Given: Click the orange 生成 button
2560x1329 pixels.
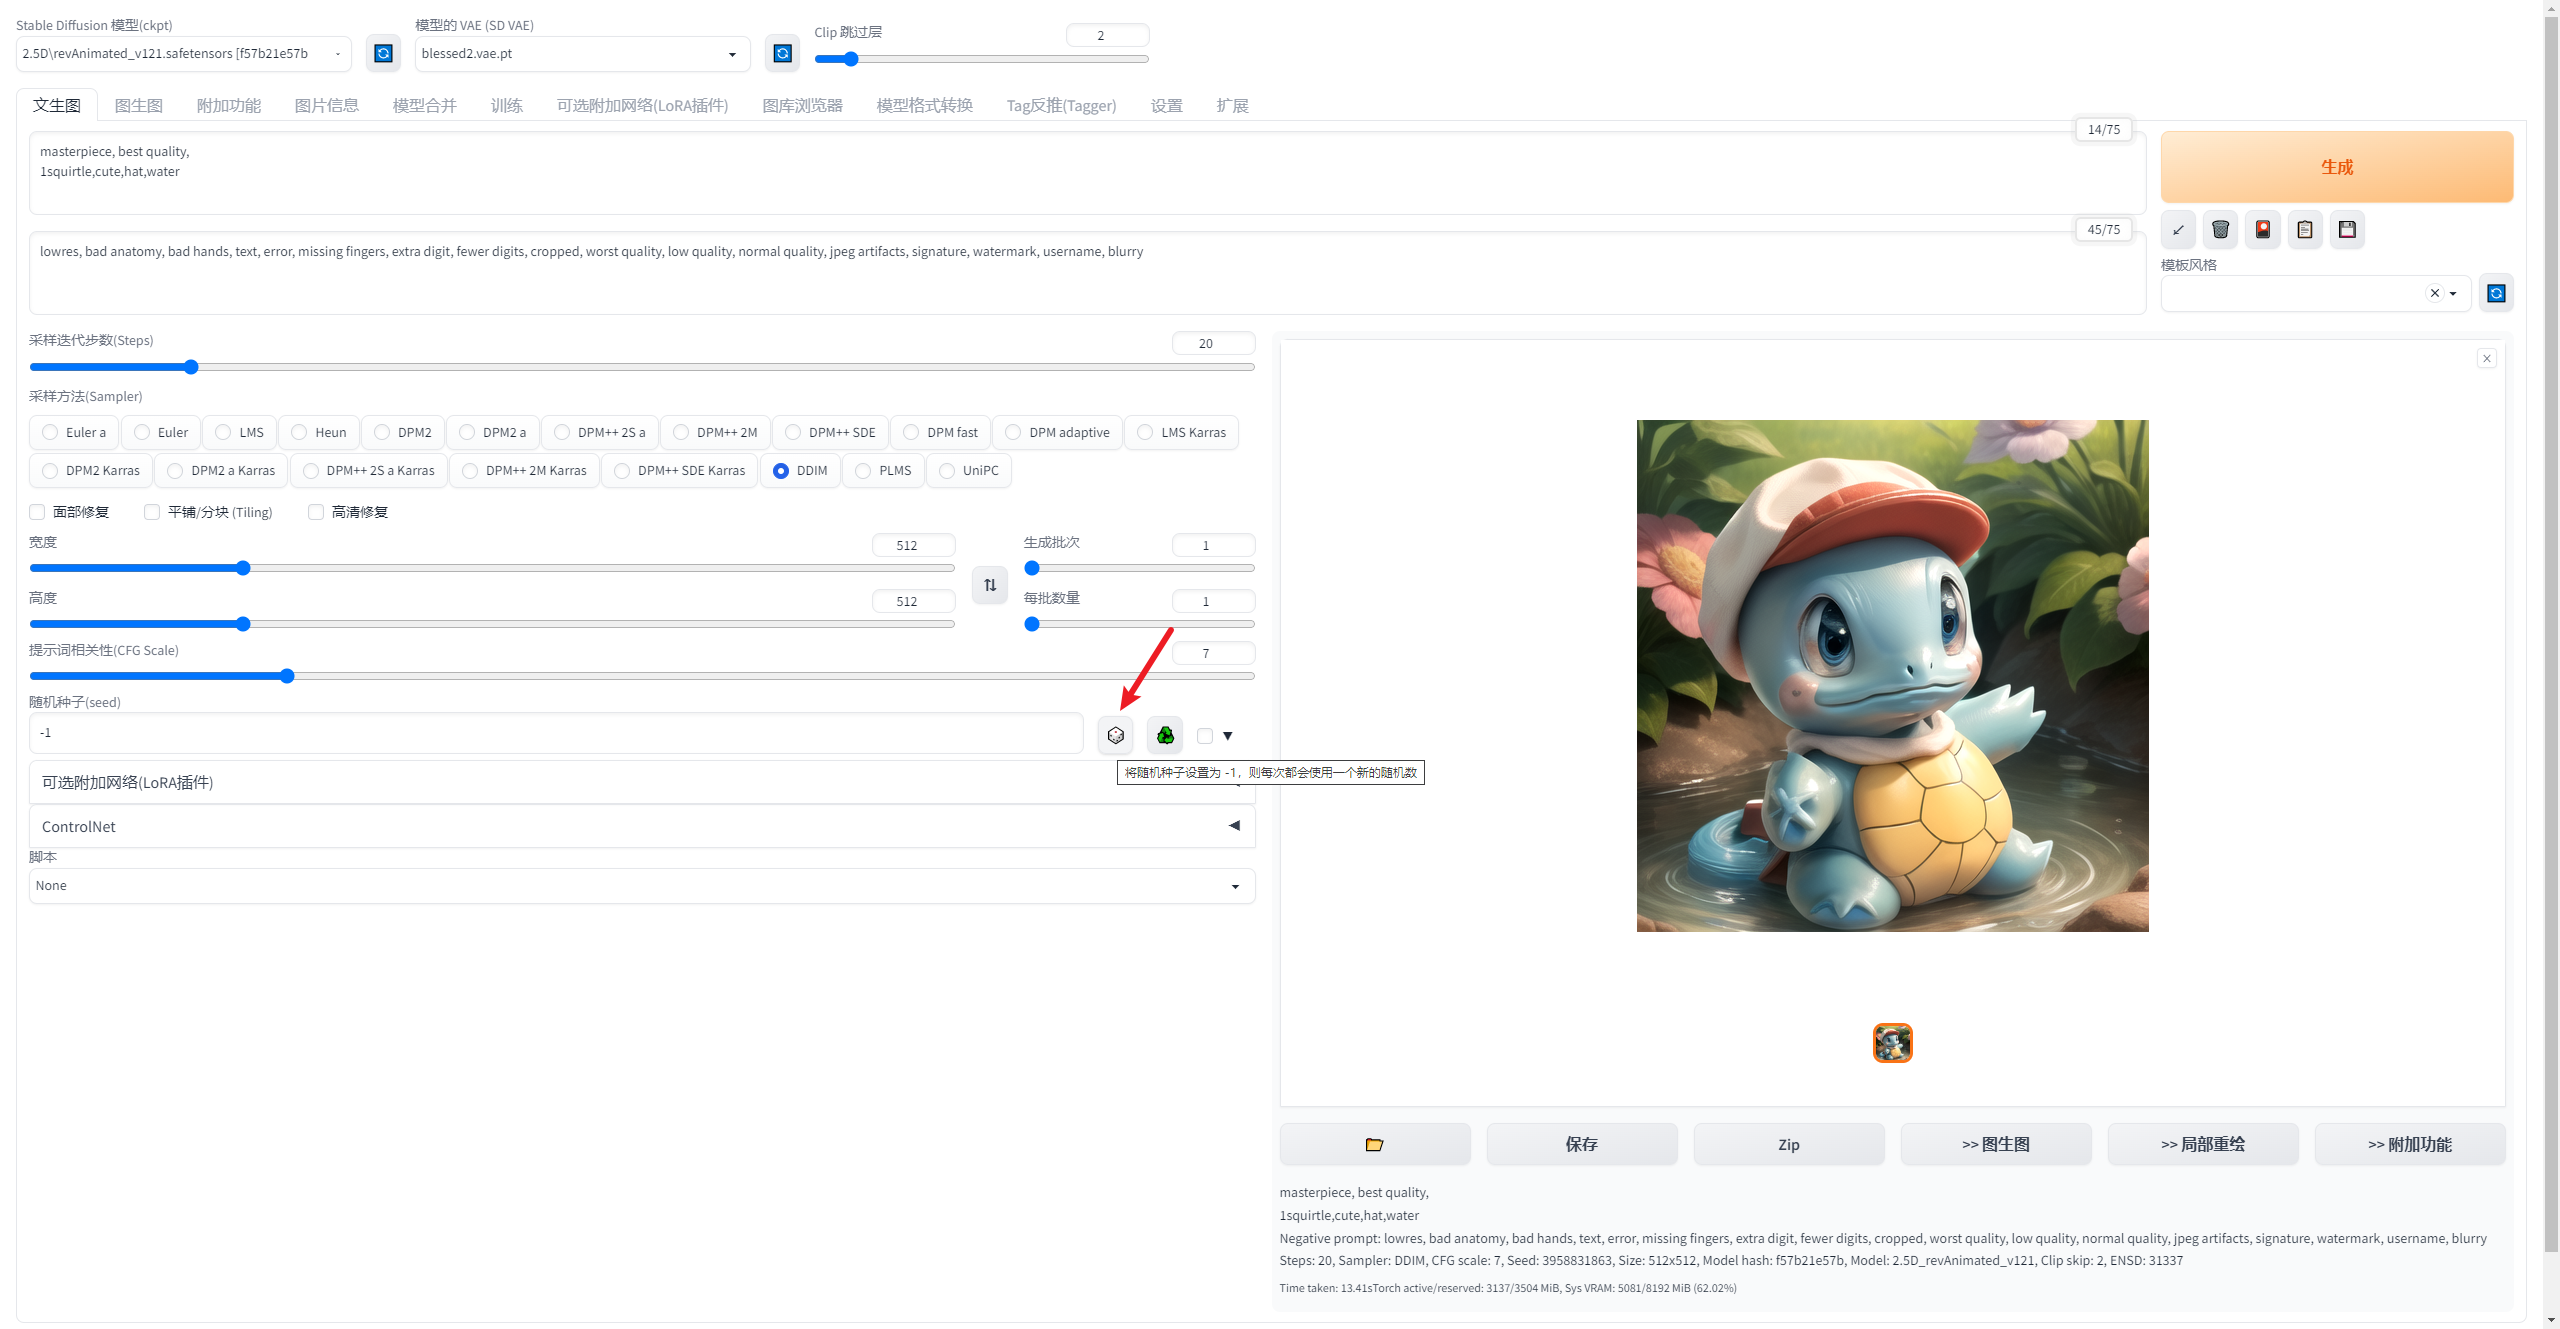Looking at the screenshot, I should [x=2336, y=167].
